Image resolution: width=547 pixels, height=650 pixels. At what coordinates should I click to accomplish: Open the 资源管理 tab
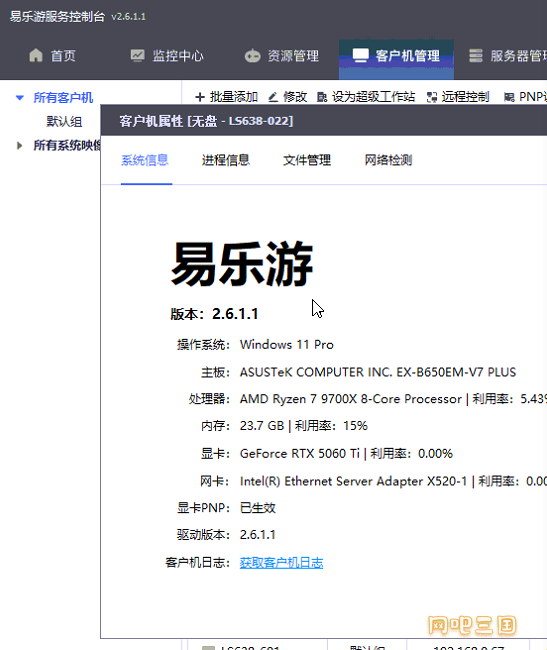point(282,56)
